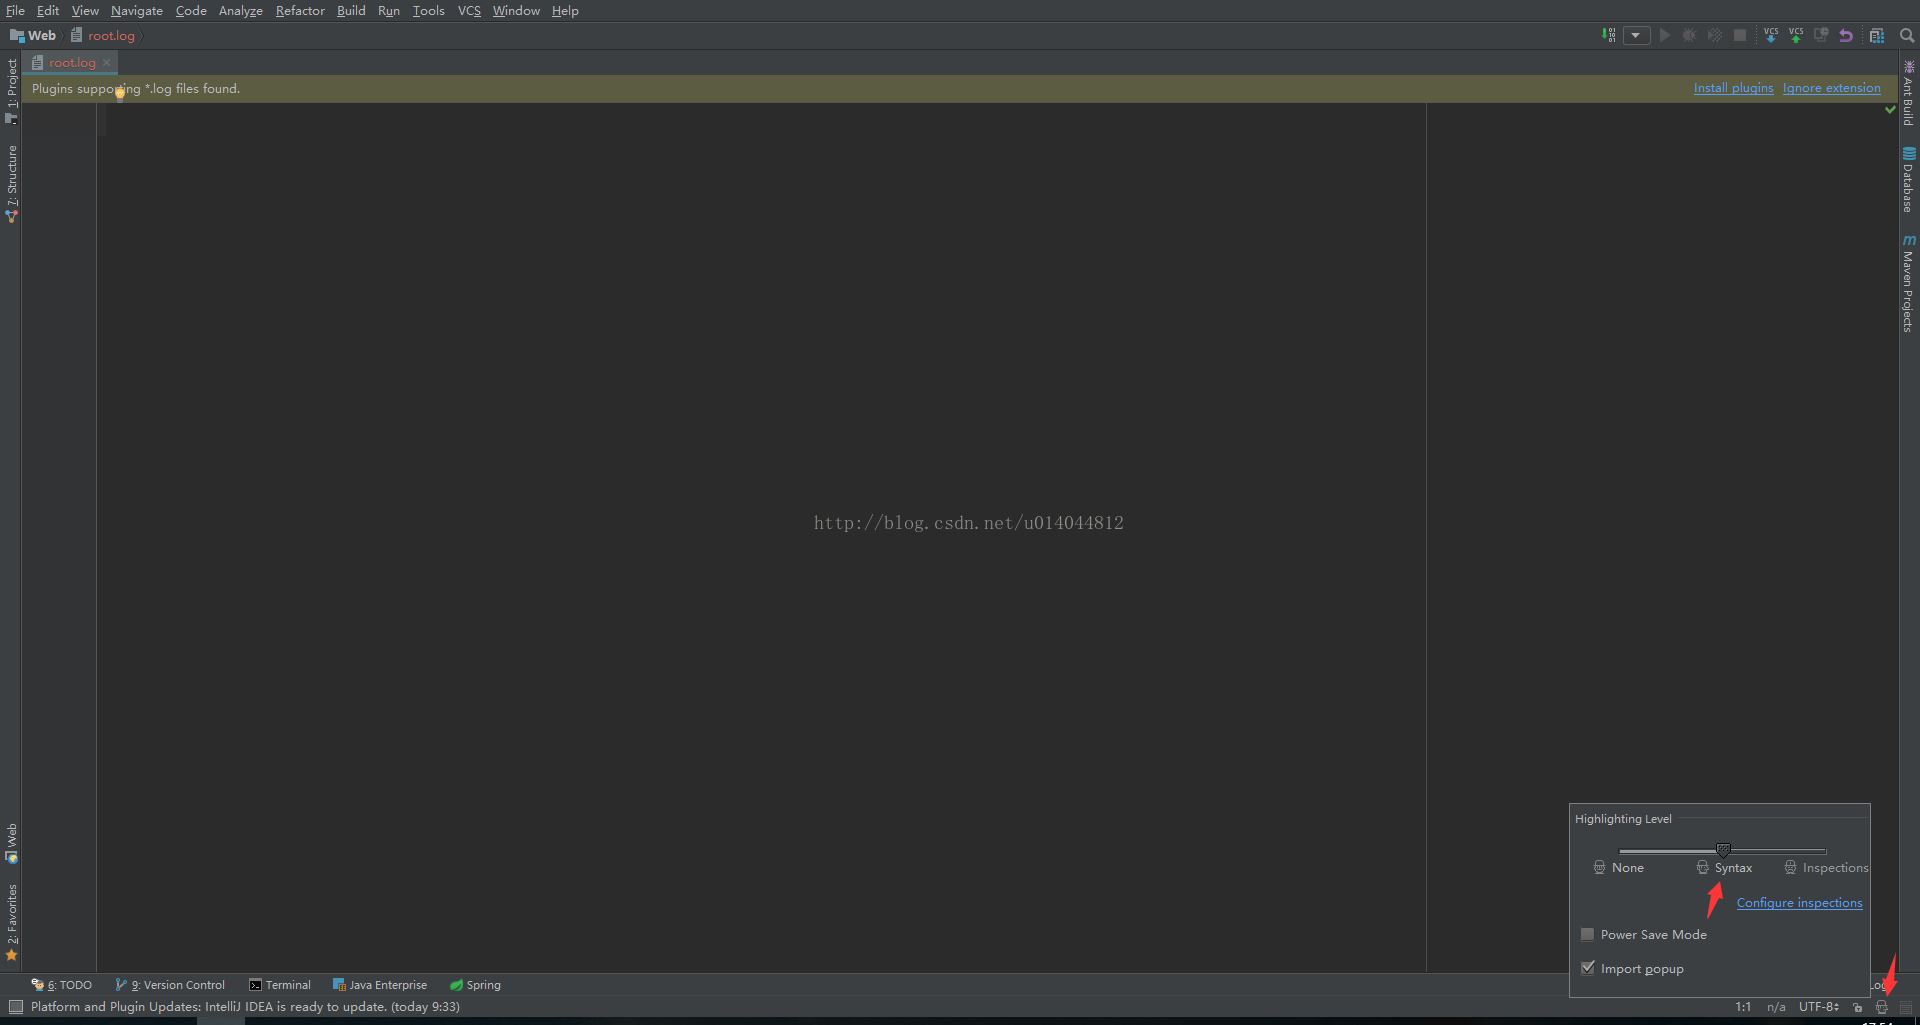Open the Terminal tool window
Screen dimensions: 1920x1025
[x=280, y=984]
